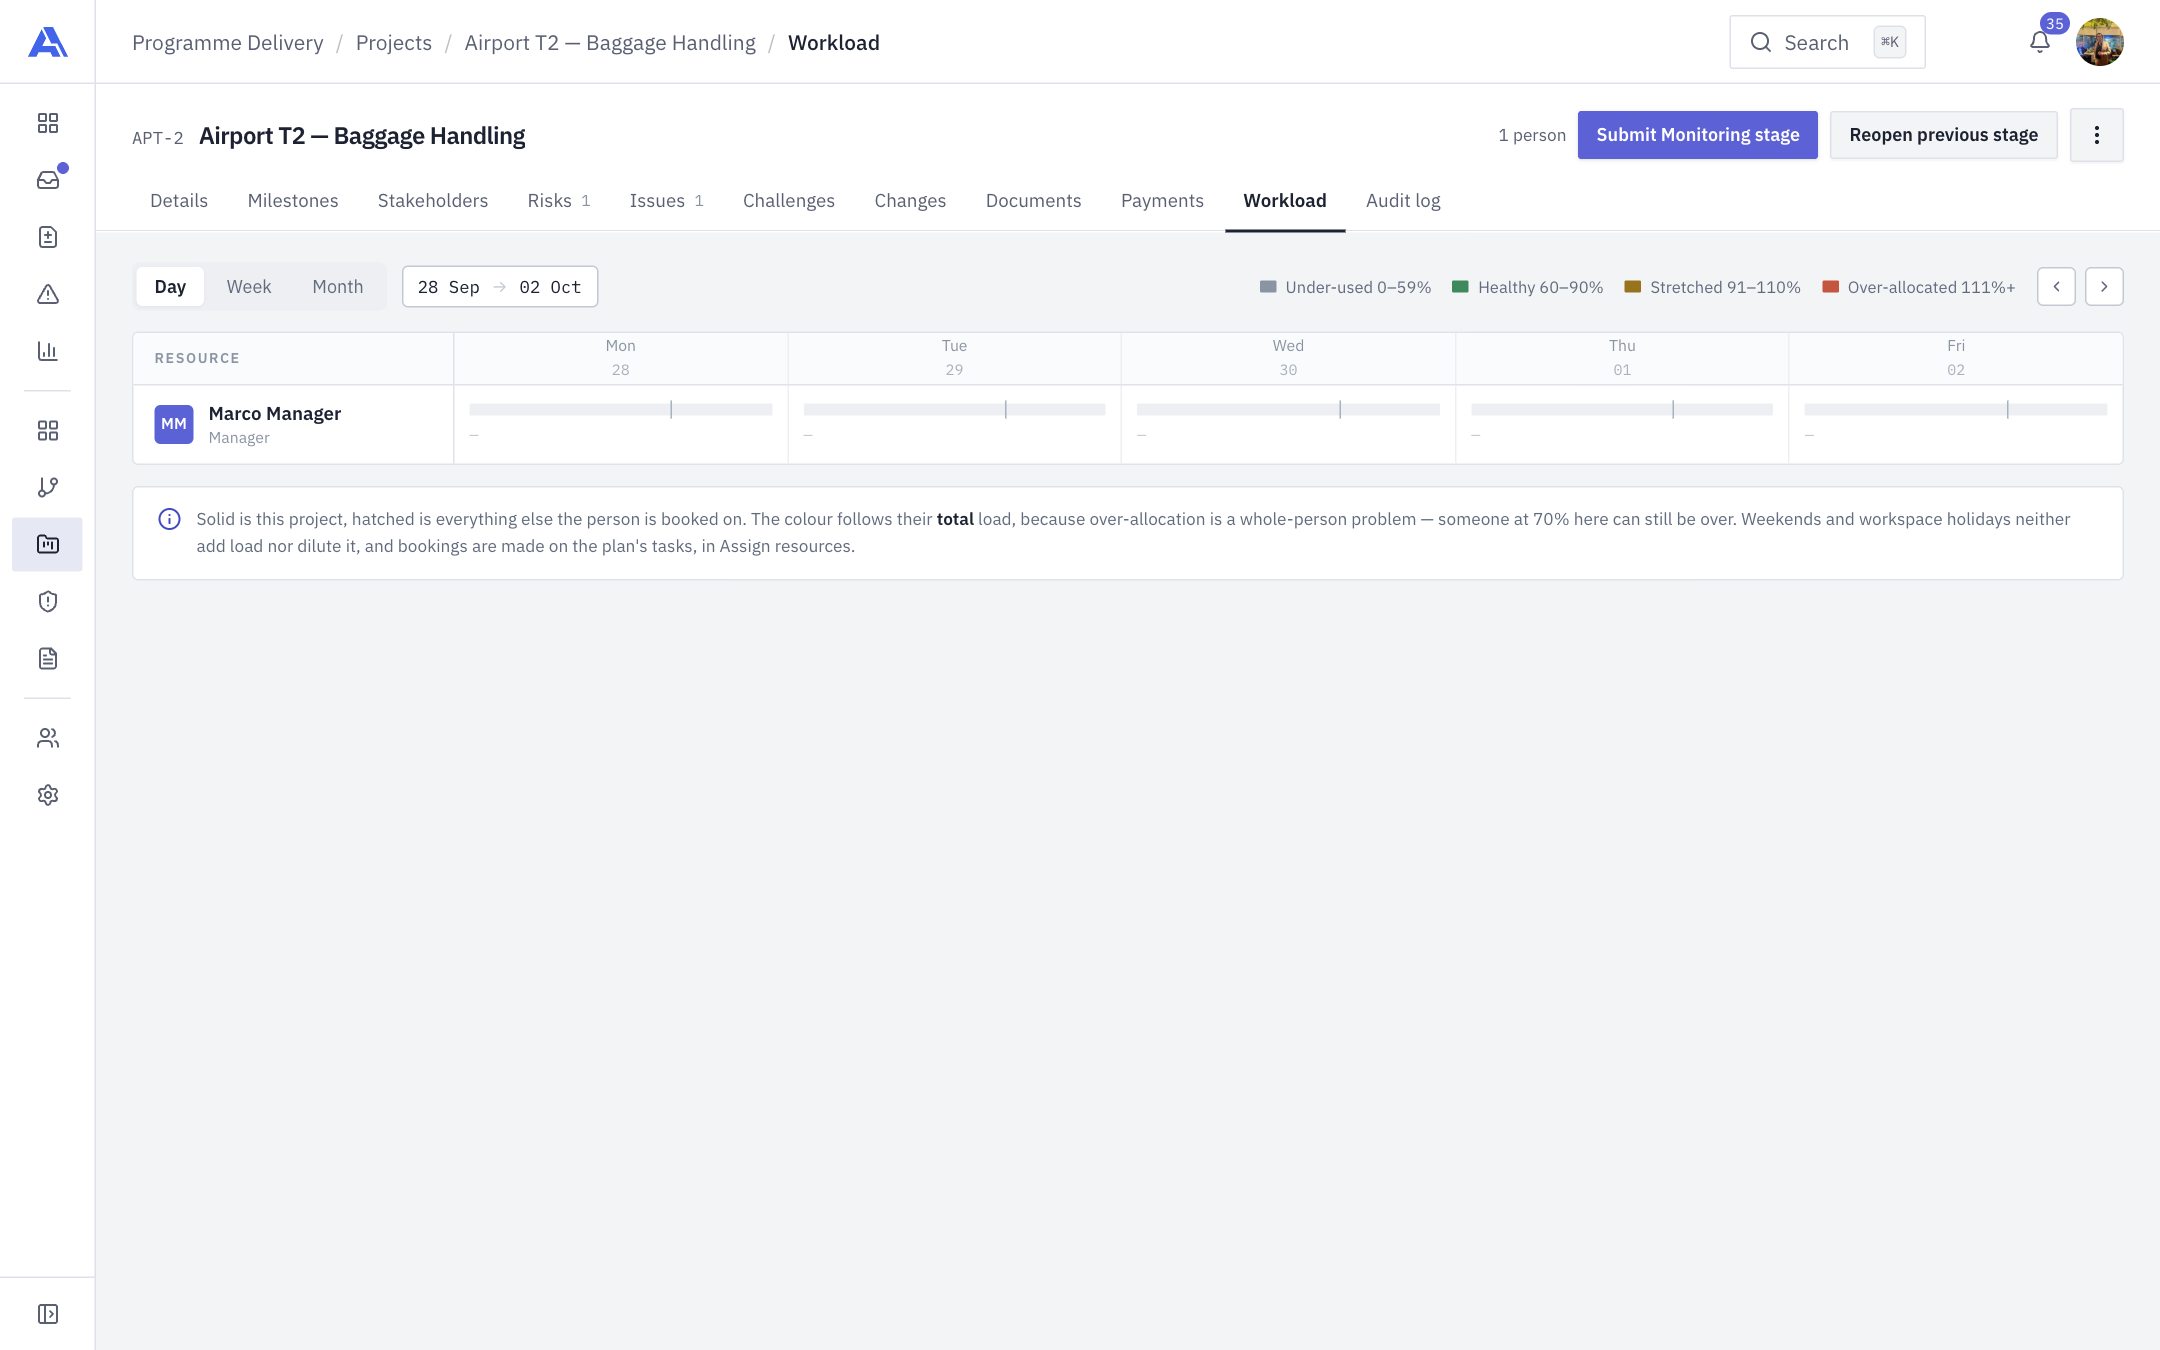Viewport: 2160px width, 1350px height.
Task: Open the Stakeholders tab
Action: (x=433, y=201)
